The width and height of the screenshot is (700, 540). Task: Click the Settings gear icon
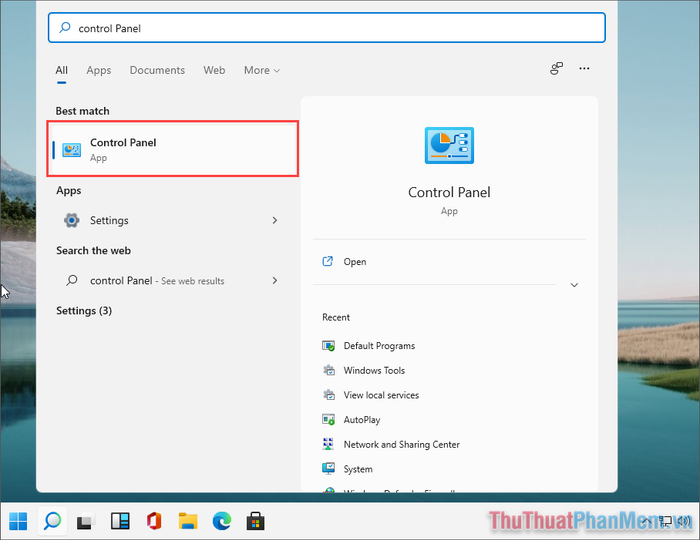pyautogui.click(x=71, y=220)
